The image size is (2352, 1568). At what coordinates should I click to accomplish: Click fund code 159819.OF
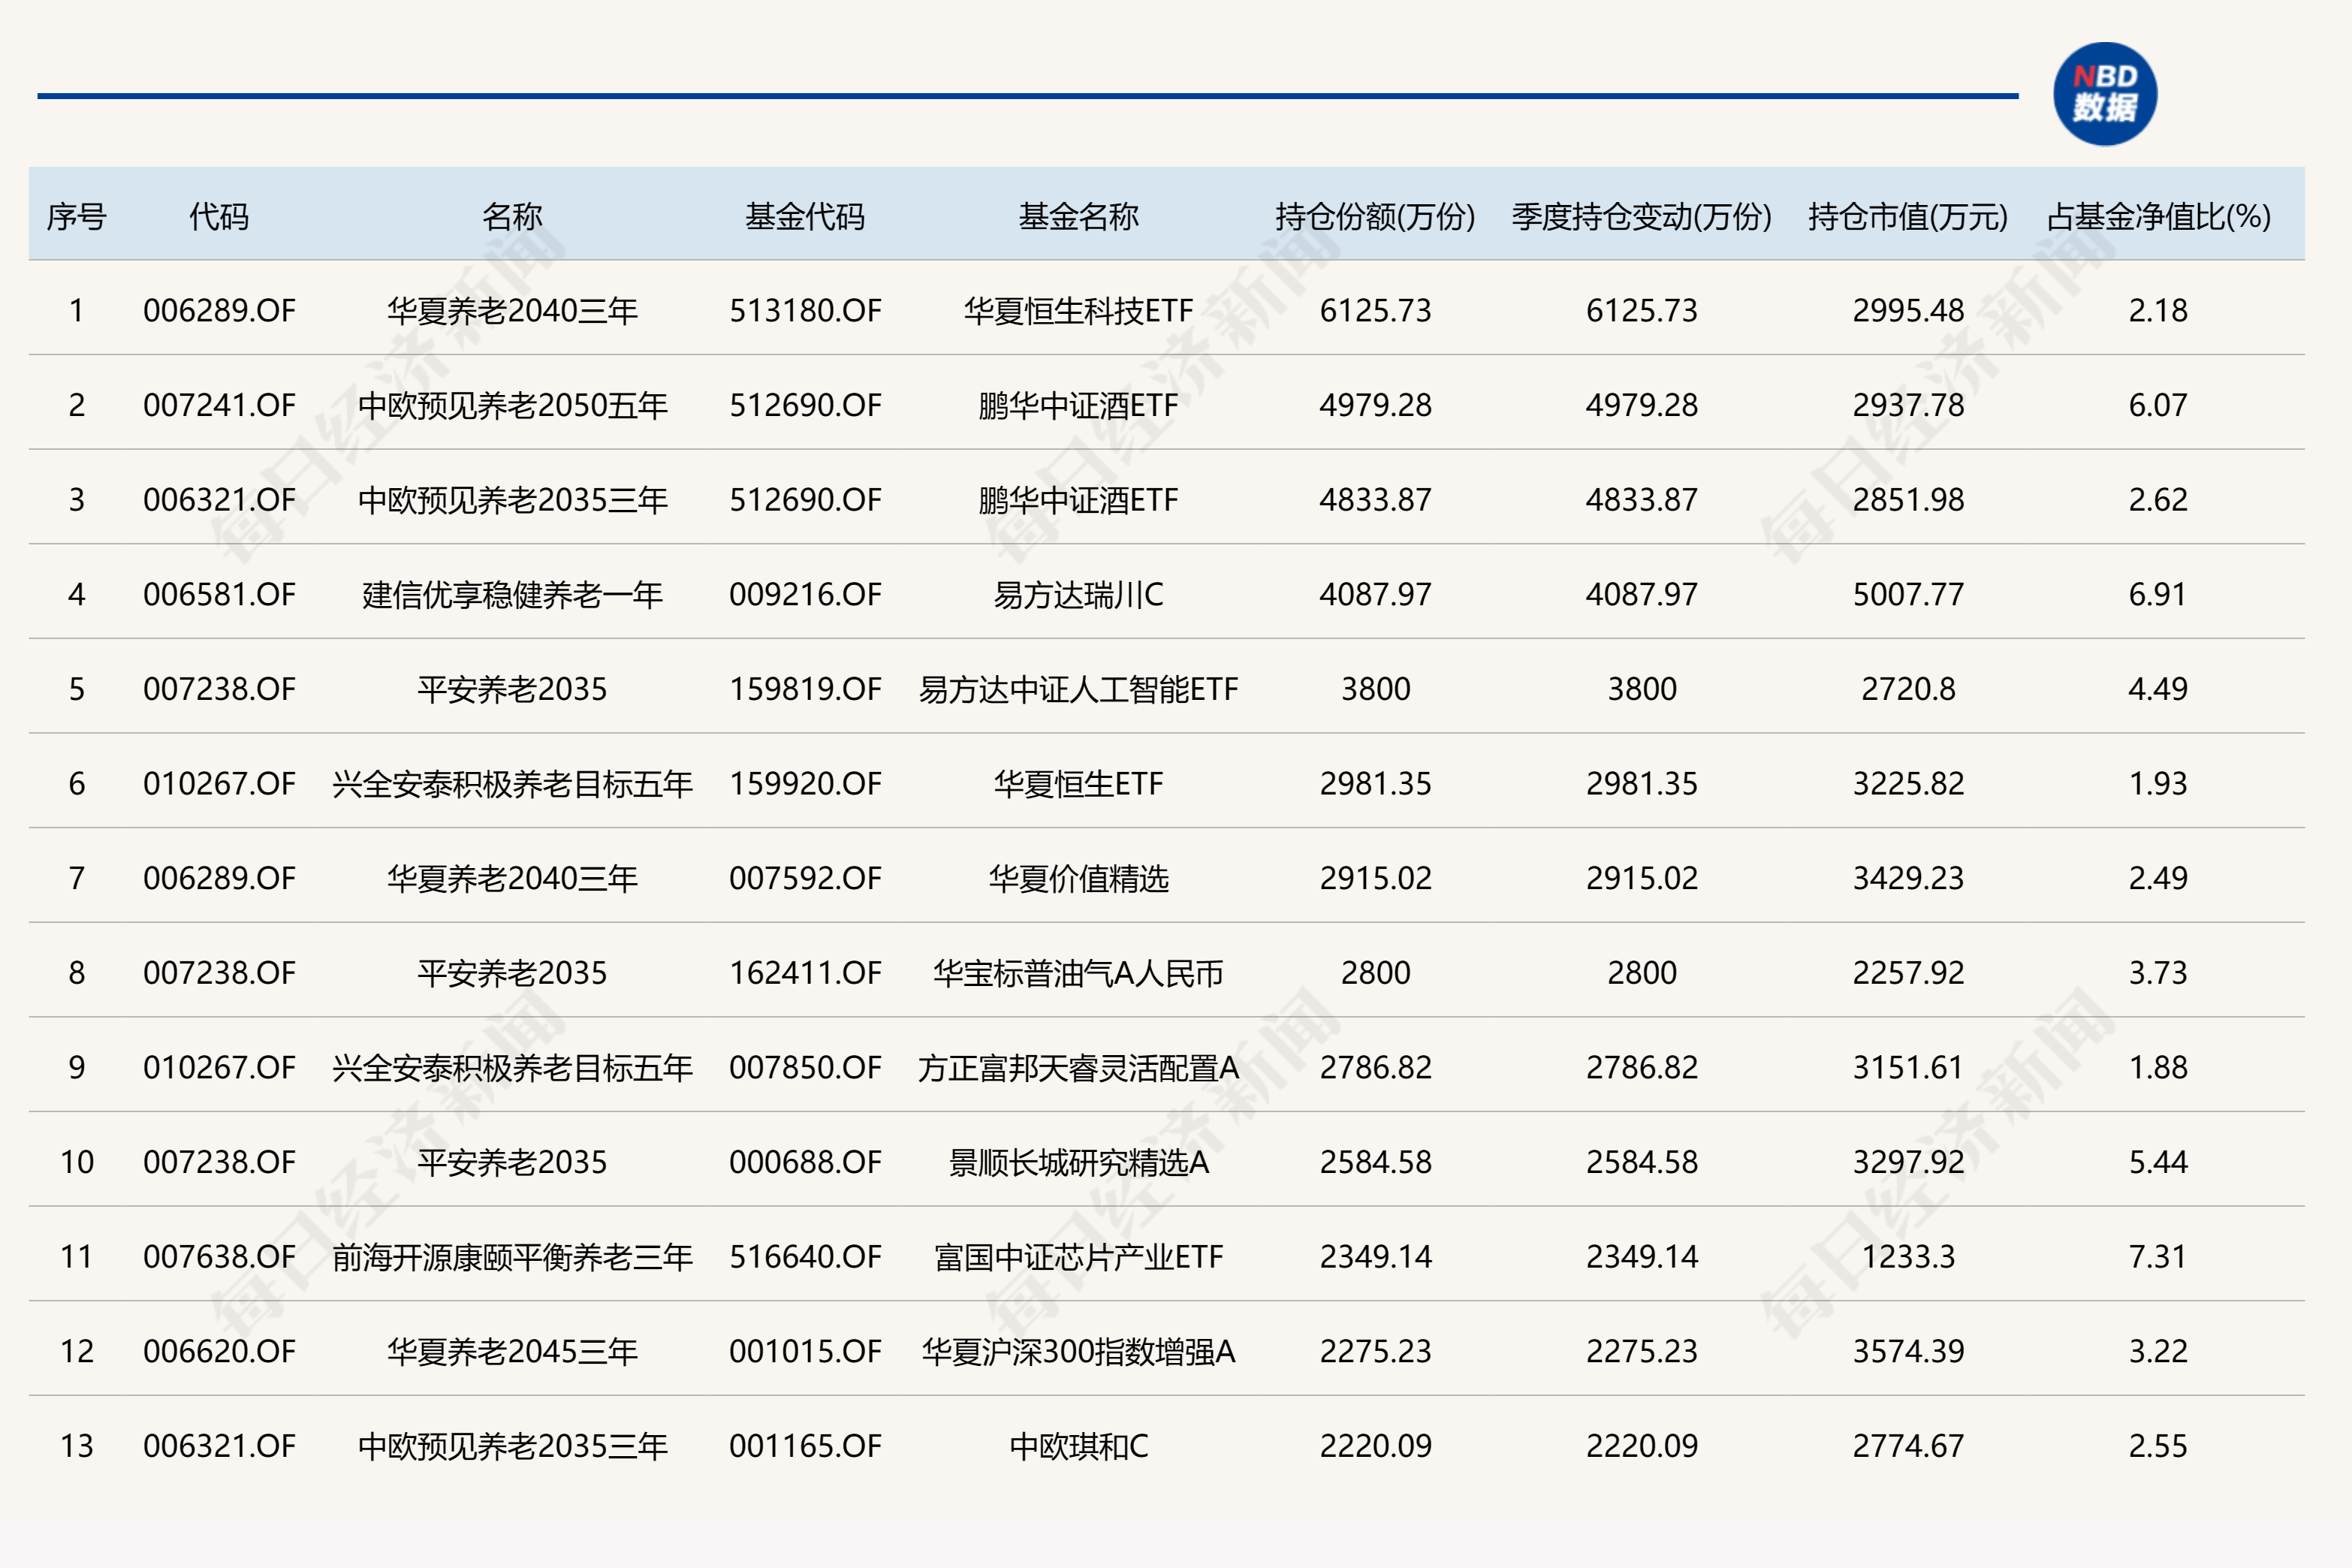(805, 689)
